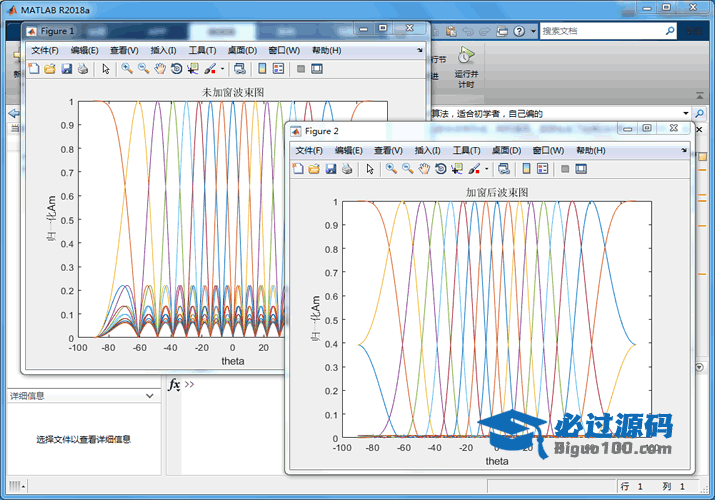715x500 pixels.
Task: Select Brush data tool in Figure 1
Action: pyautogui.click(x=210, y=69)
